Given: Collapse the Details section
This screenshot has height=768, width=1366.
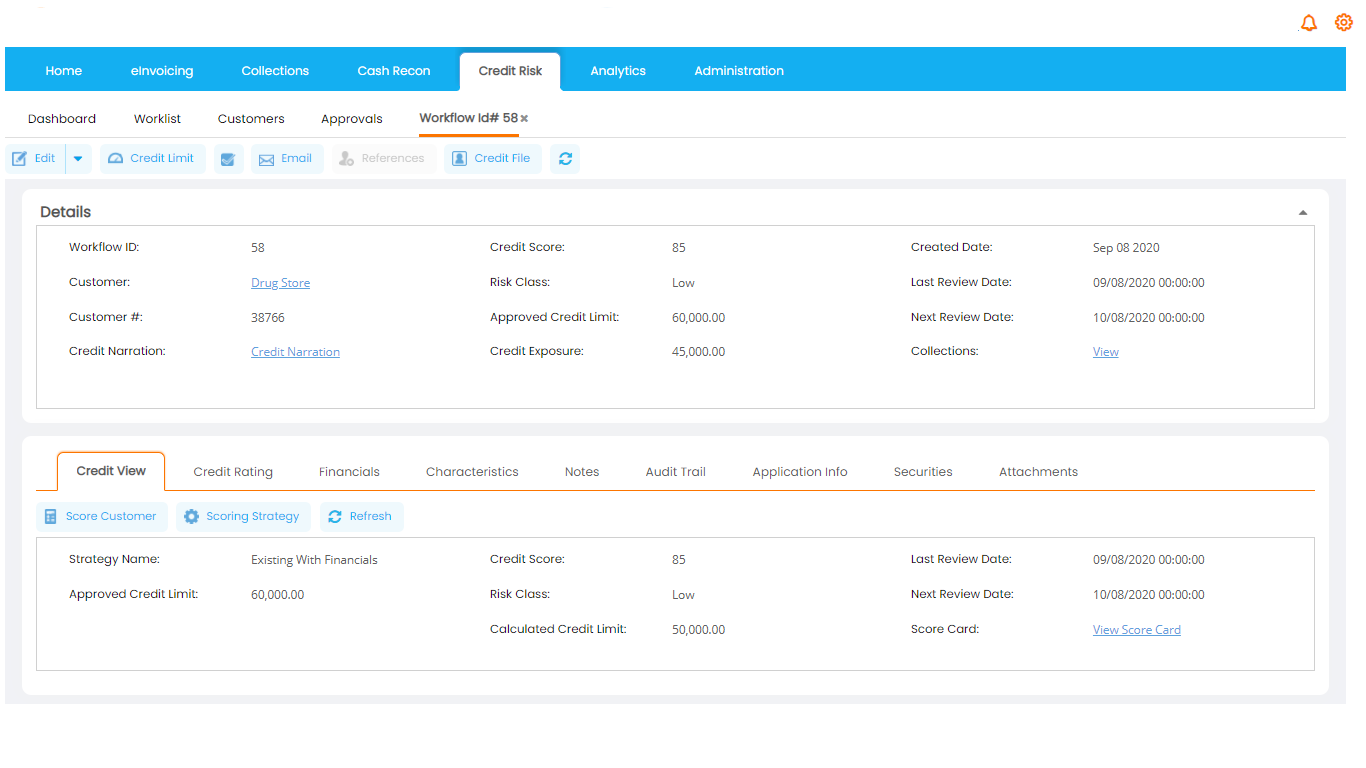Looking at the screenshot, I should pyautogui.click(x=1302, y=213).
